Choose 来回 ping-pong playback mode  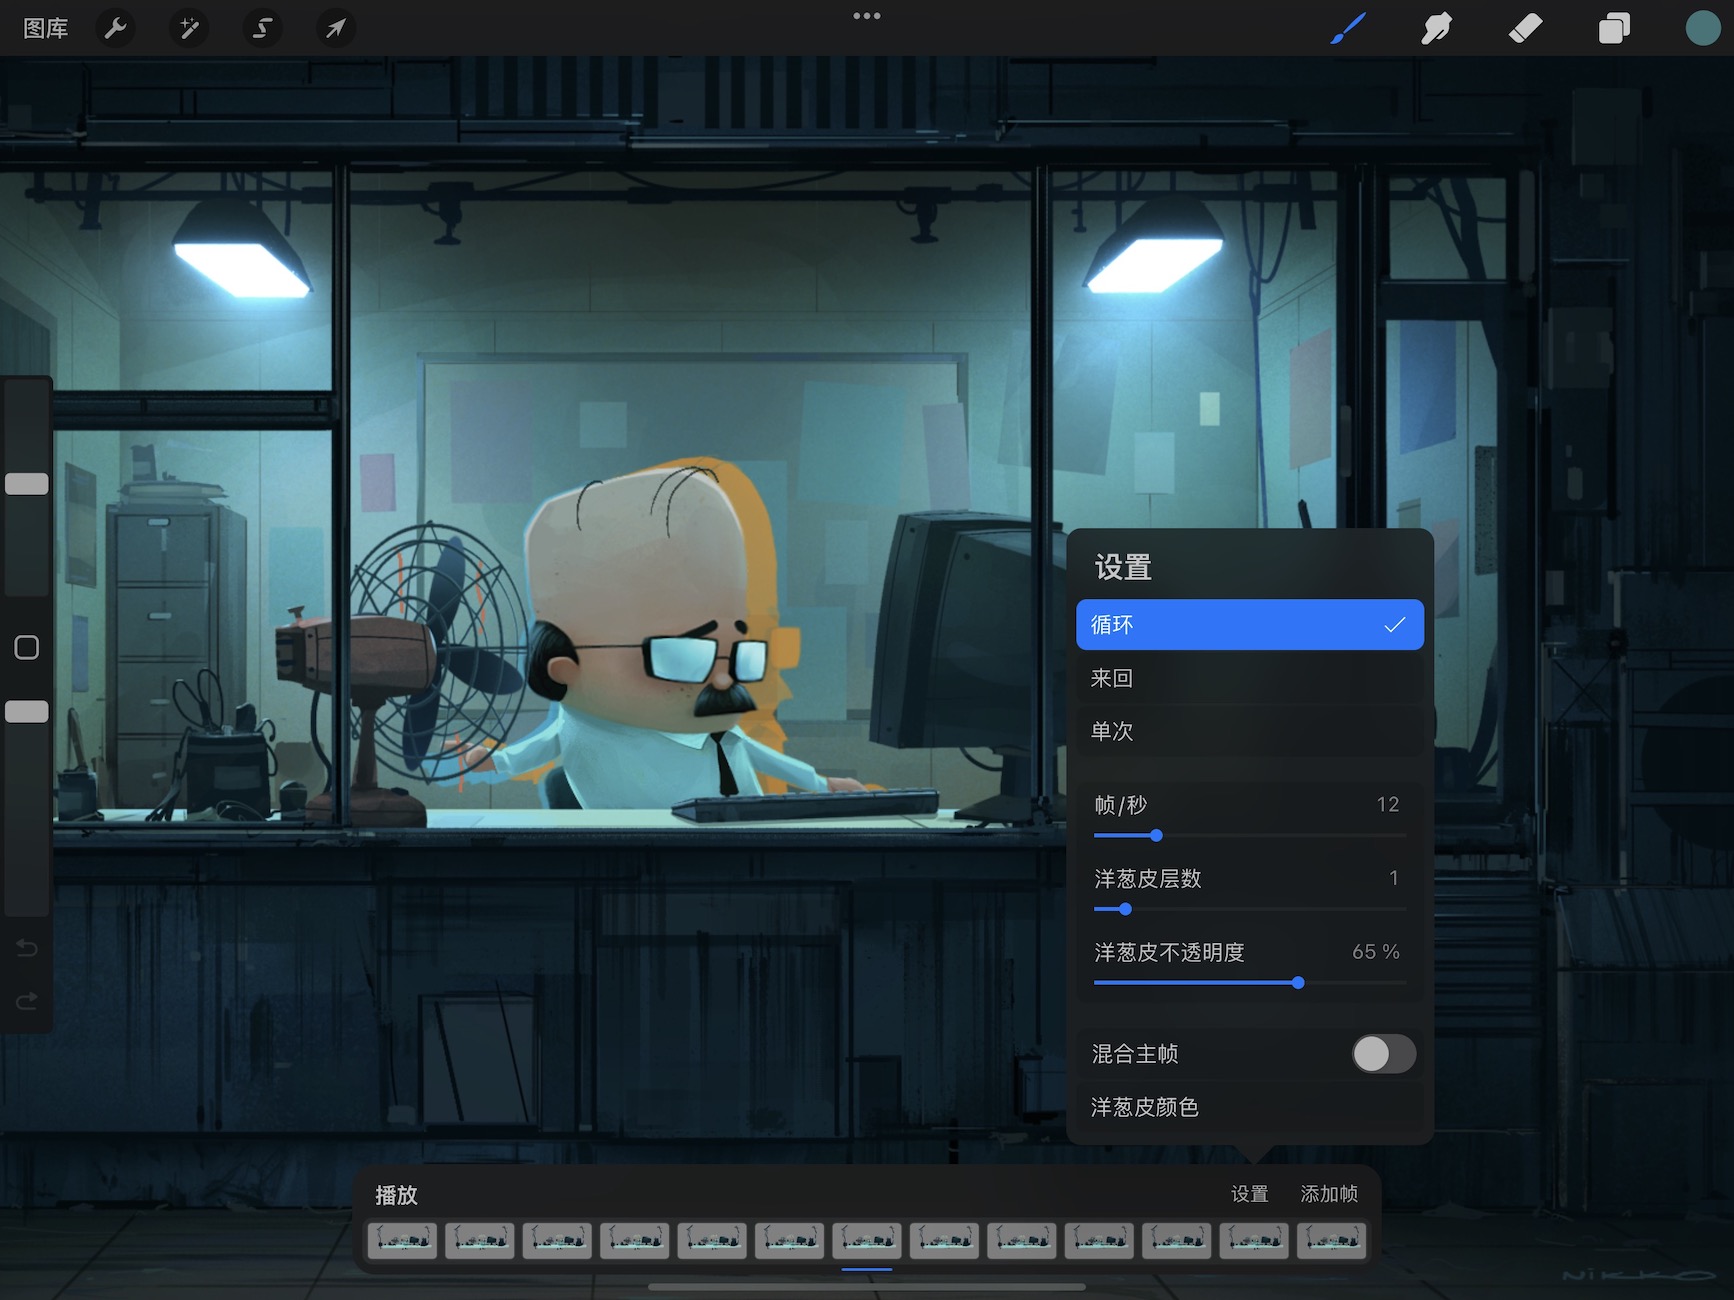[1250, 678]
